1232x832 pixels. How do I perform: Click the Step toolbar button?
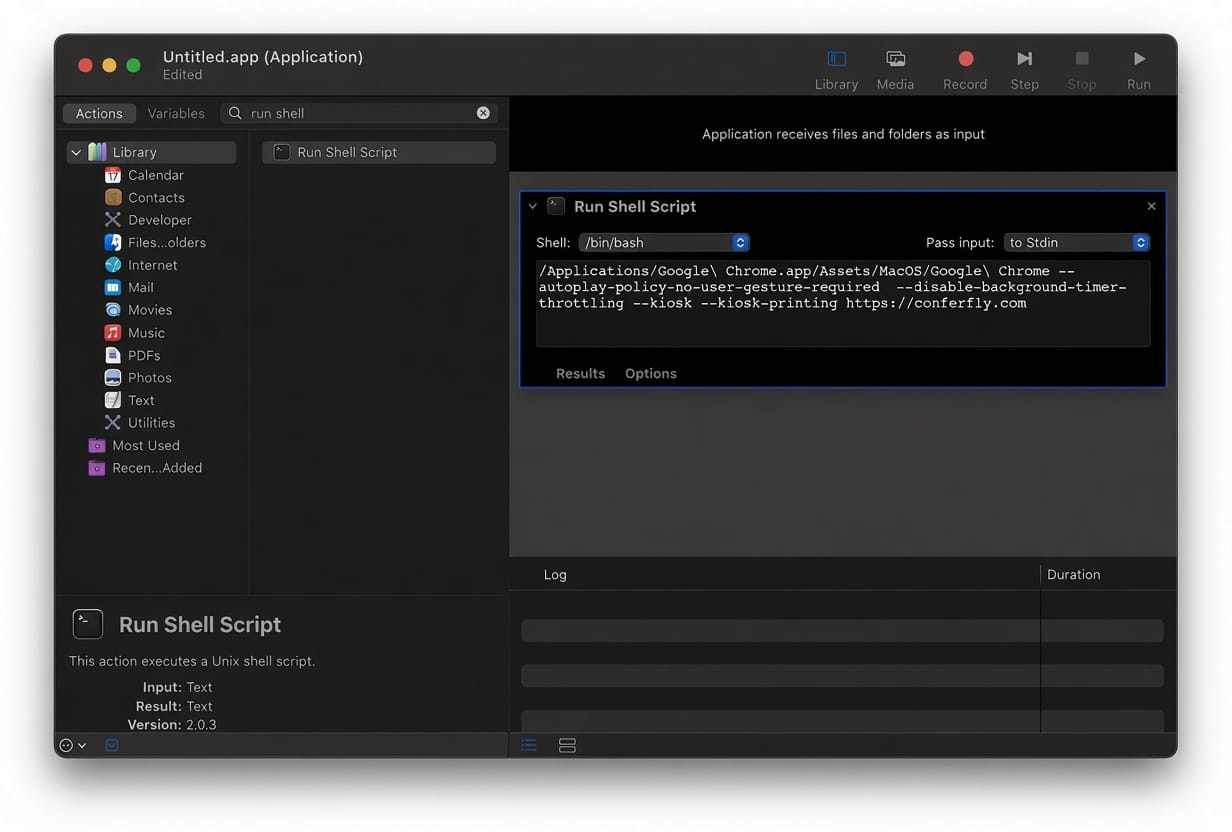pyautogui.click(x=1024, y=70)
